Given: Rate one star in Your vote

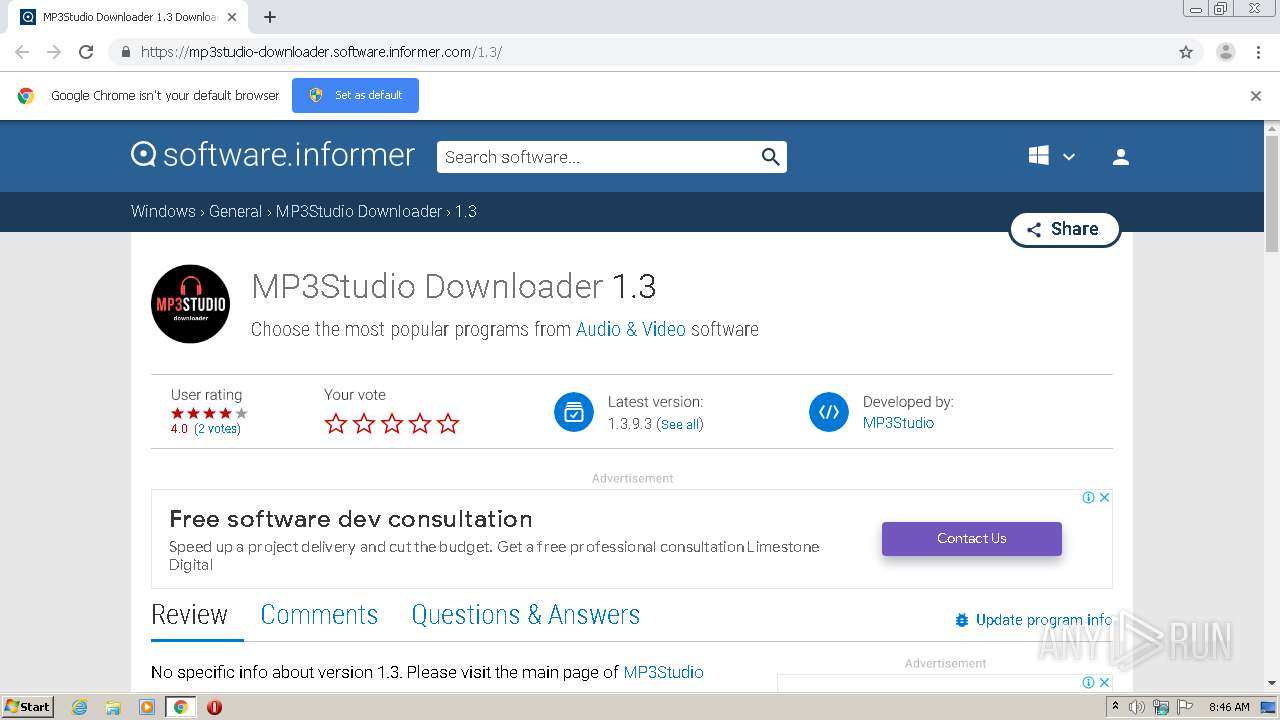Looking at the screenshot, I should coord(336,424).
